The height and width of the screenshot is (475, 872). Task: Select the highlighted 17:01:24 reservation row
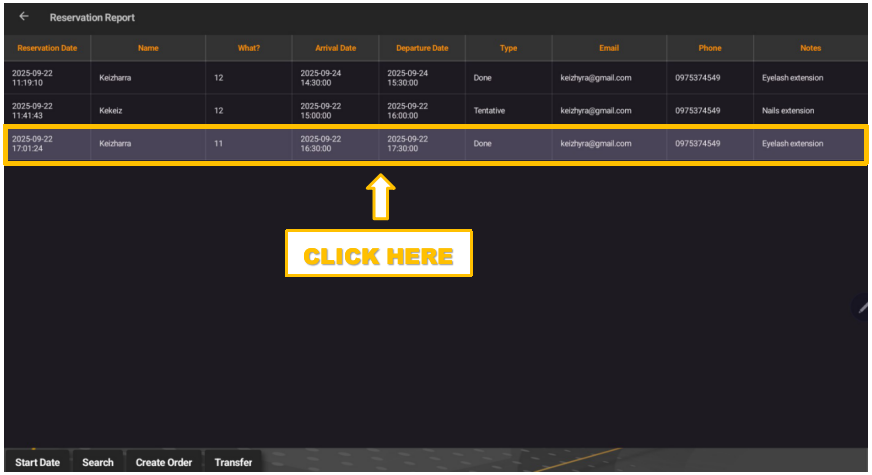[x=47, y=144]
